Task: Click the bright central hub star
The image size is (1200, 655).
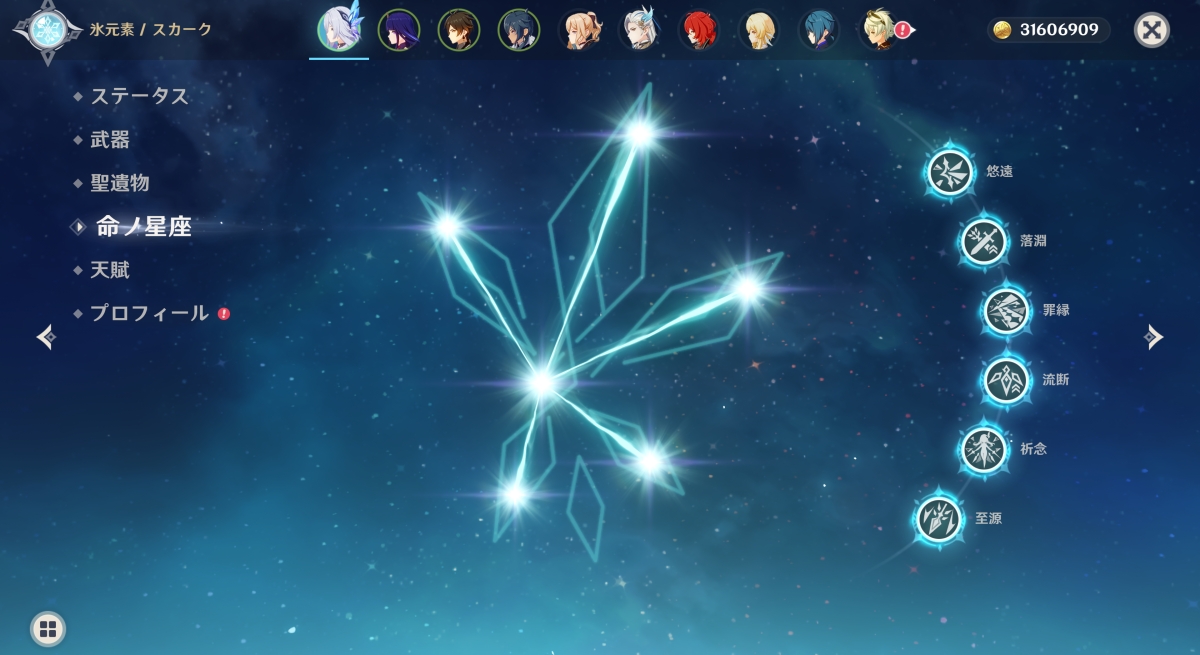Action: (541, 382)
